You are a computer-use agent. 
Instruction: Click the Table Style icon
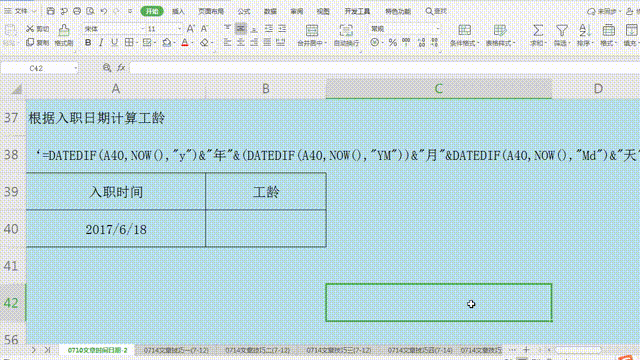coord(500,30)
